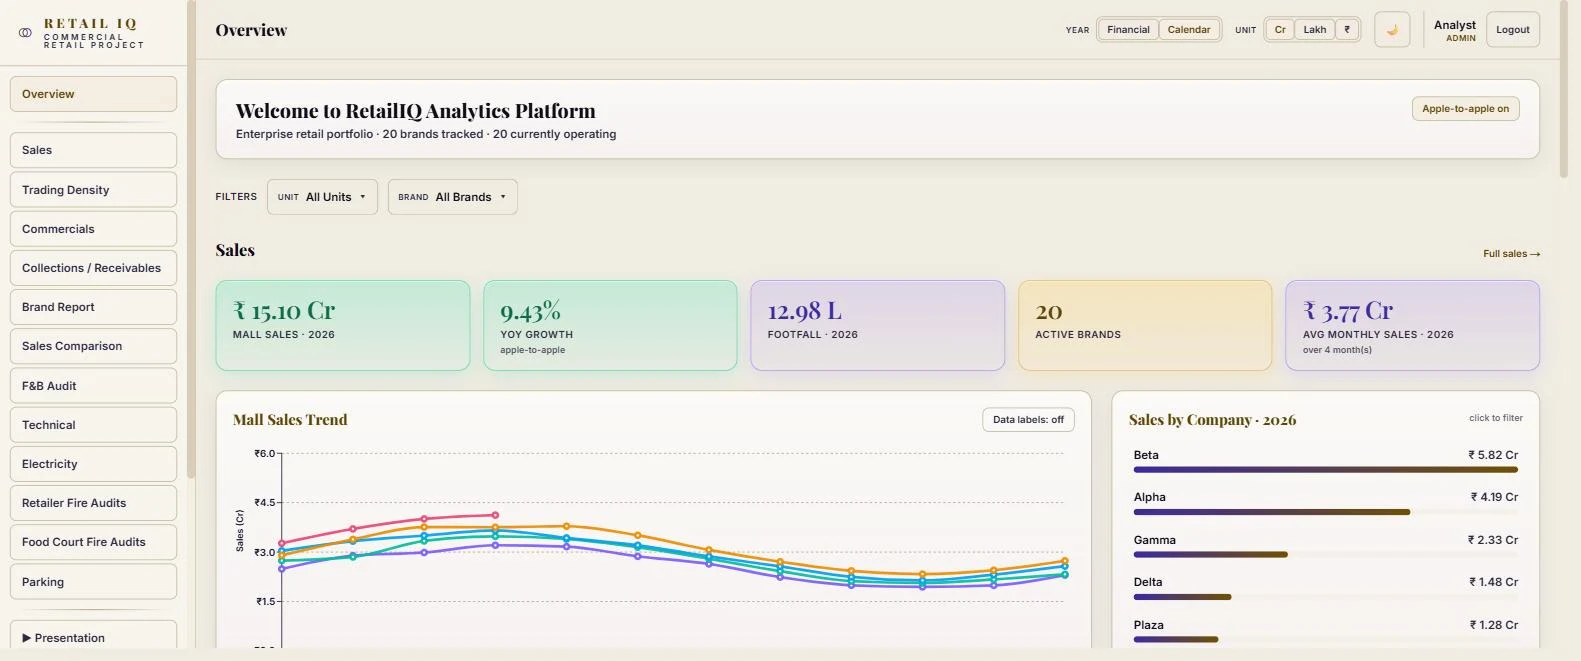Open the Overview sidebar page

pos(93,94)
